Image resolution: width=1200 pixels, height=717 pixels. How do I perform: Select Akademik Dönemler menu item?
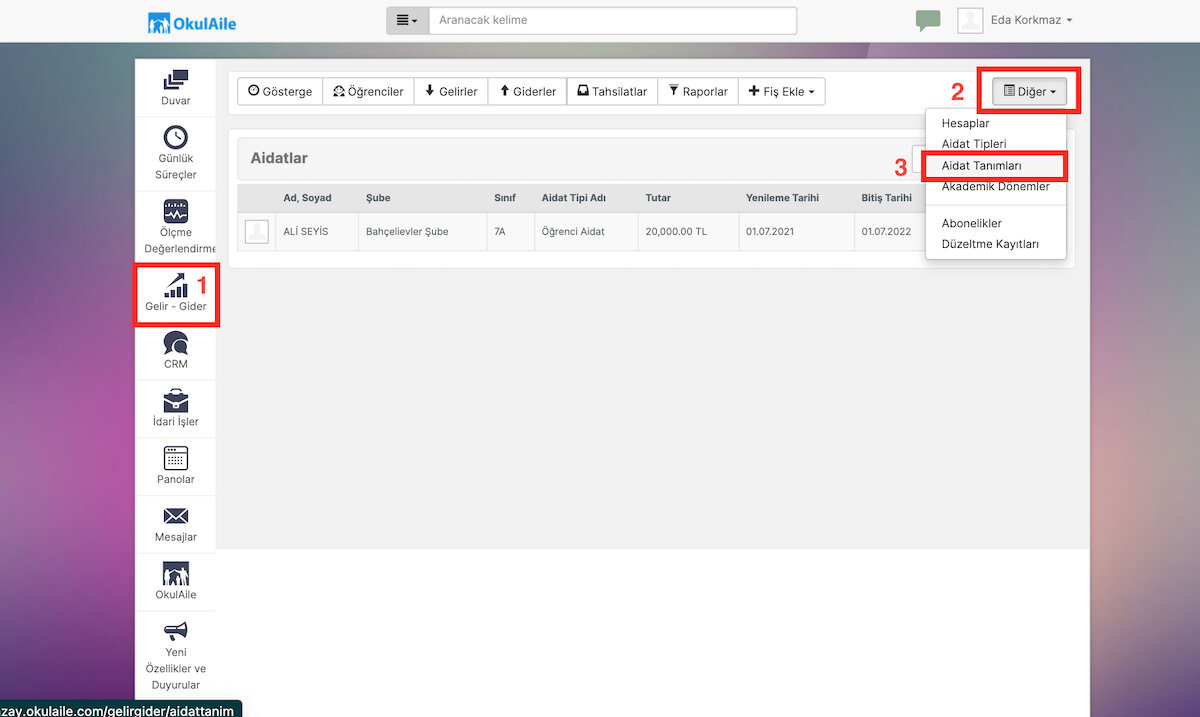point(996,186)
